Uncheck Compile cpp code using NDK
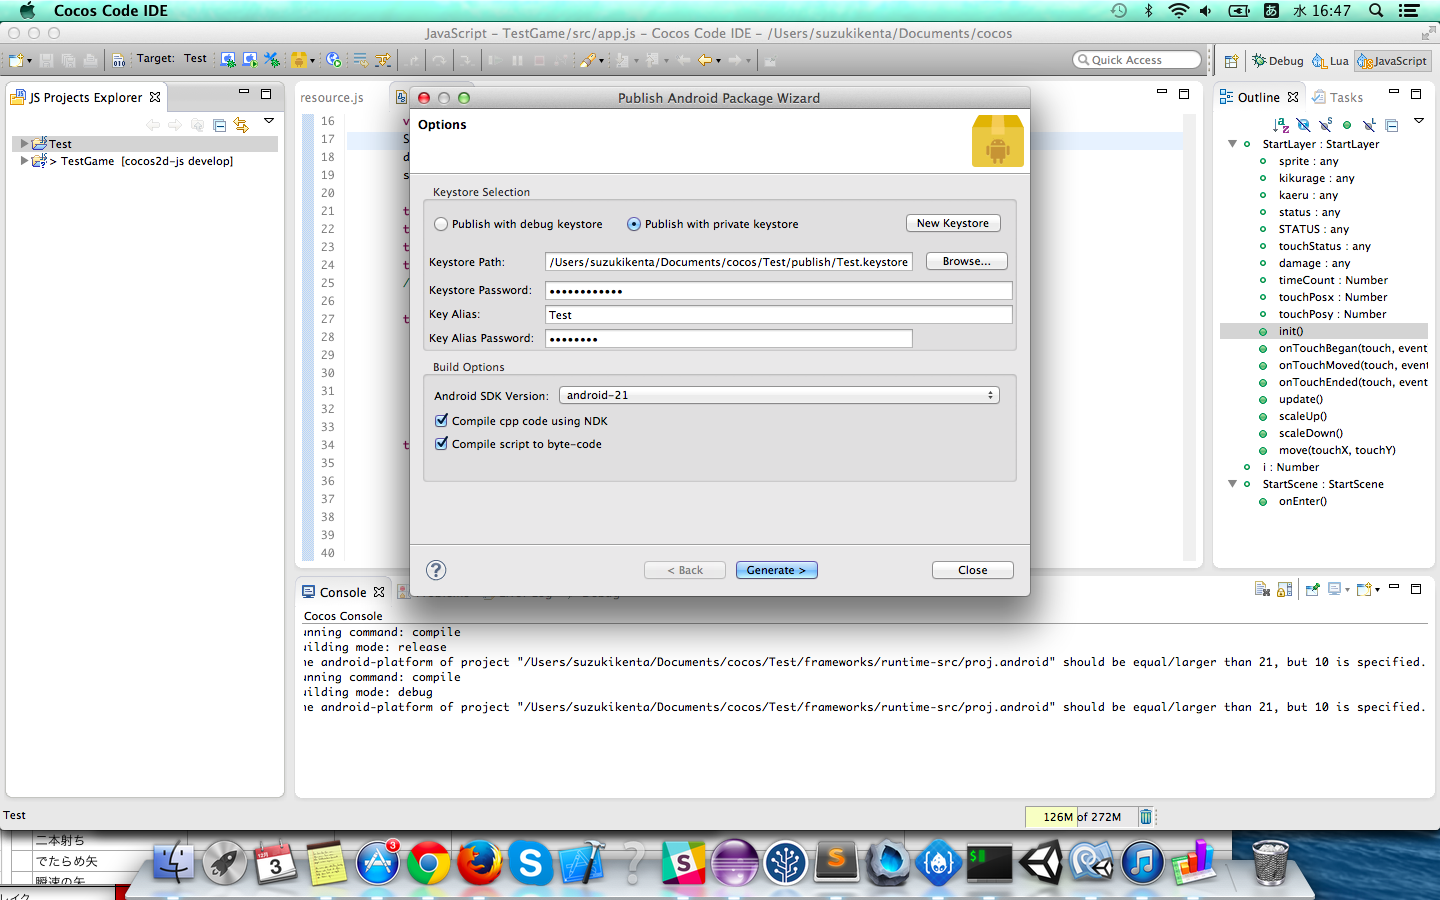Image resolution: width=1440 pixels, height=900 pixels. point(441,421)
